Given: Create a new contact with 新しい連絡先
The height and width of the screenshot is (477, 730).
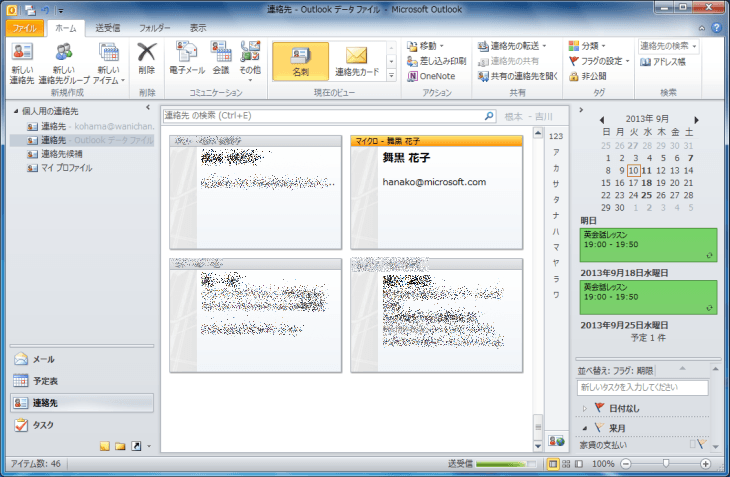Looking at the screenshot, I should pos(22,63).
